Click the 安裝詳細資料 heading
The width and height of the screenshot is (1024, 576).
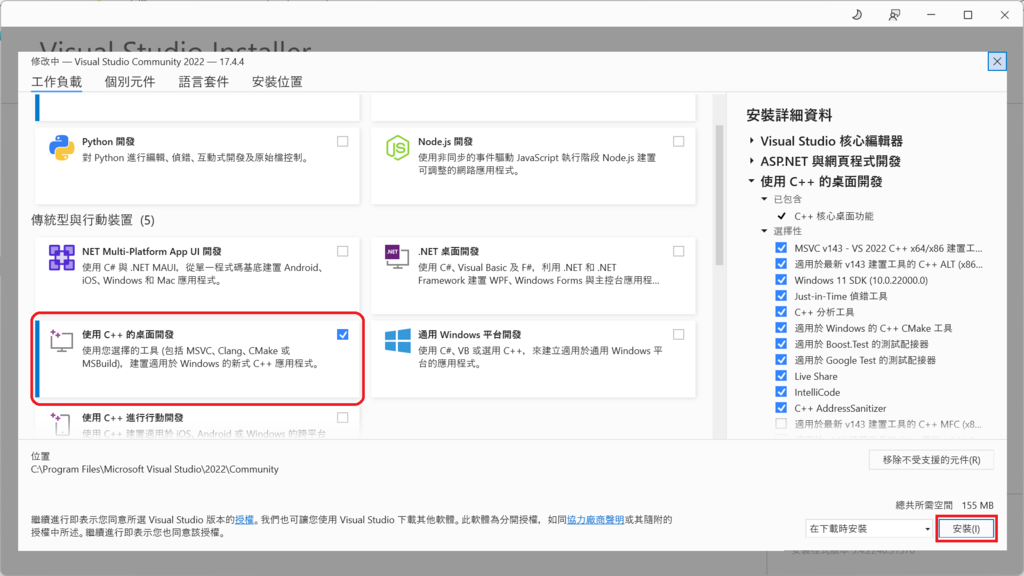click(x=790, y=116)
